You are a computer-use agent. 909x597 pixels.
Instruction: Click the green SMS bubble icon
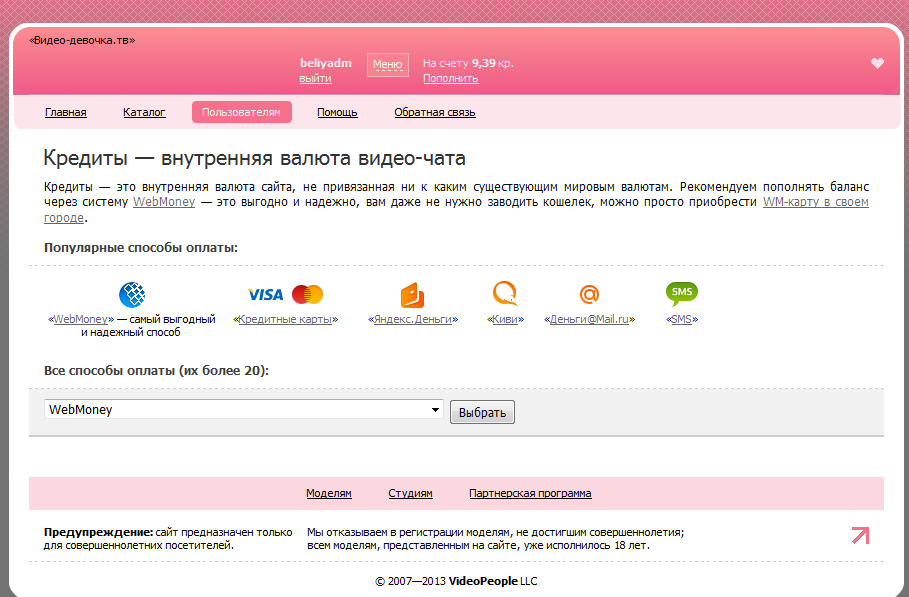coord(682,293)
